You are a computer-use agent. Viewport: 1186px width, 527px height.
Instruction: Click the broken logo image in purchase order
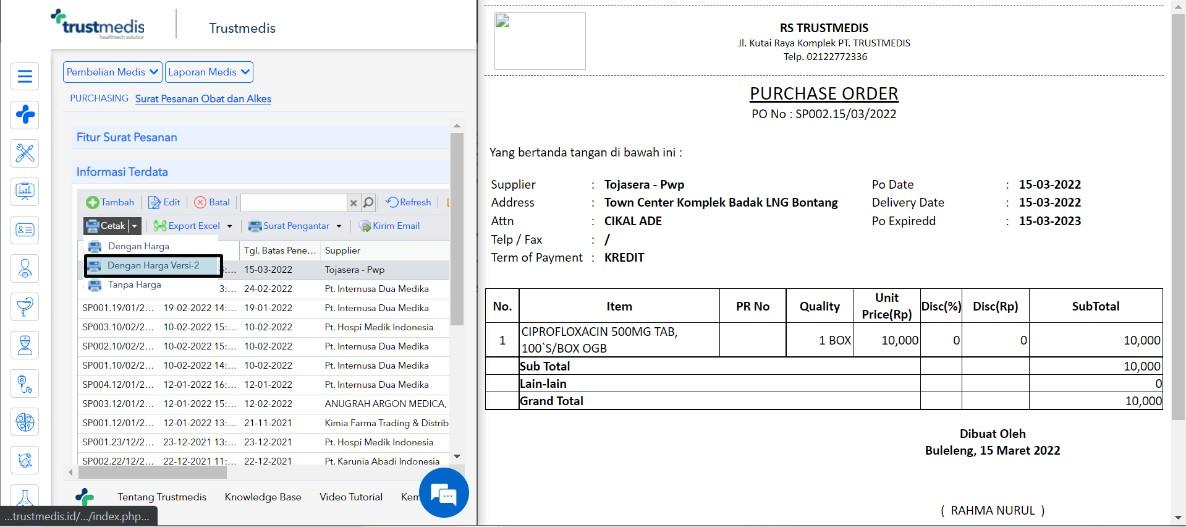click(x=539, y=41)
